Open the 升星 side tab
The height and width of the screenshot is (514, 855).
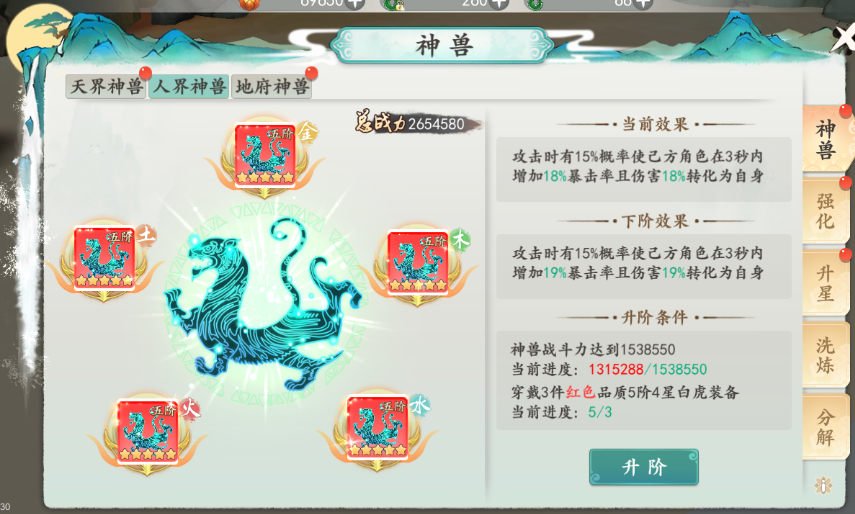point(826,283)
